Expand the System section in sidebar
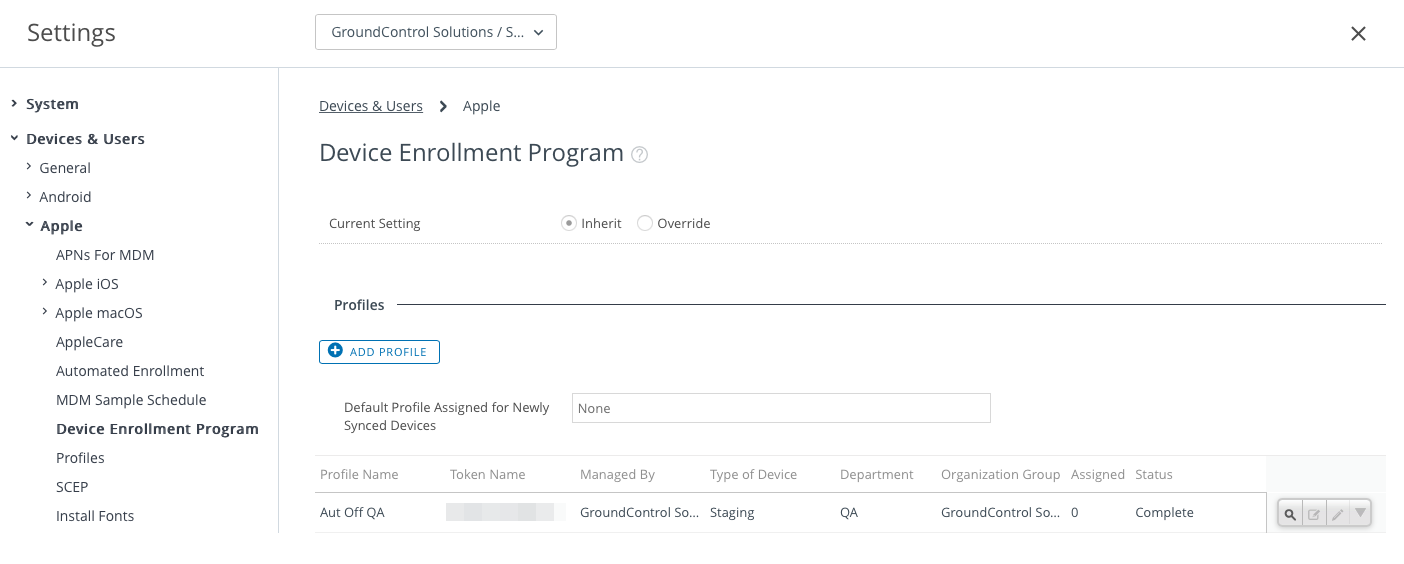This screenshot has width=1404, height=564. (52, 104)
